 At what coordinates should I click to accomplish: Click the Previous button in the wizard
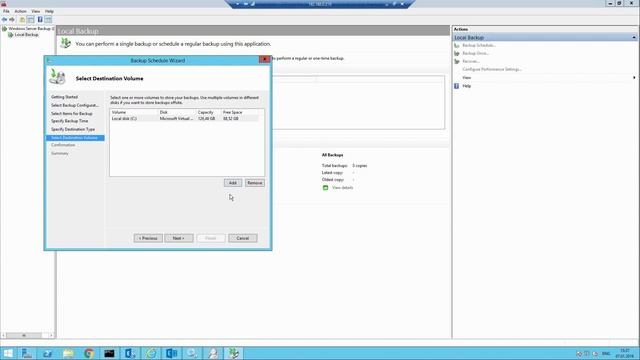[148, 238]
